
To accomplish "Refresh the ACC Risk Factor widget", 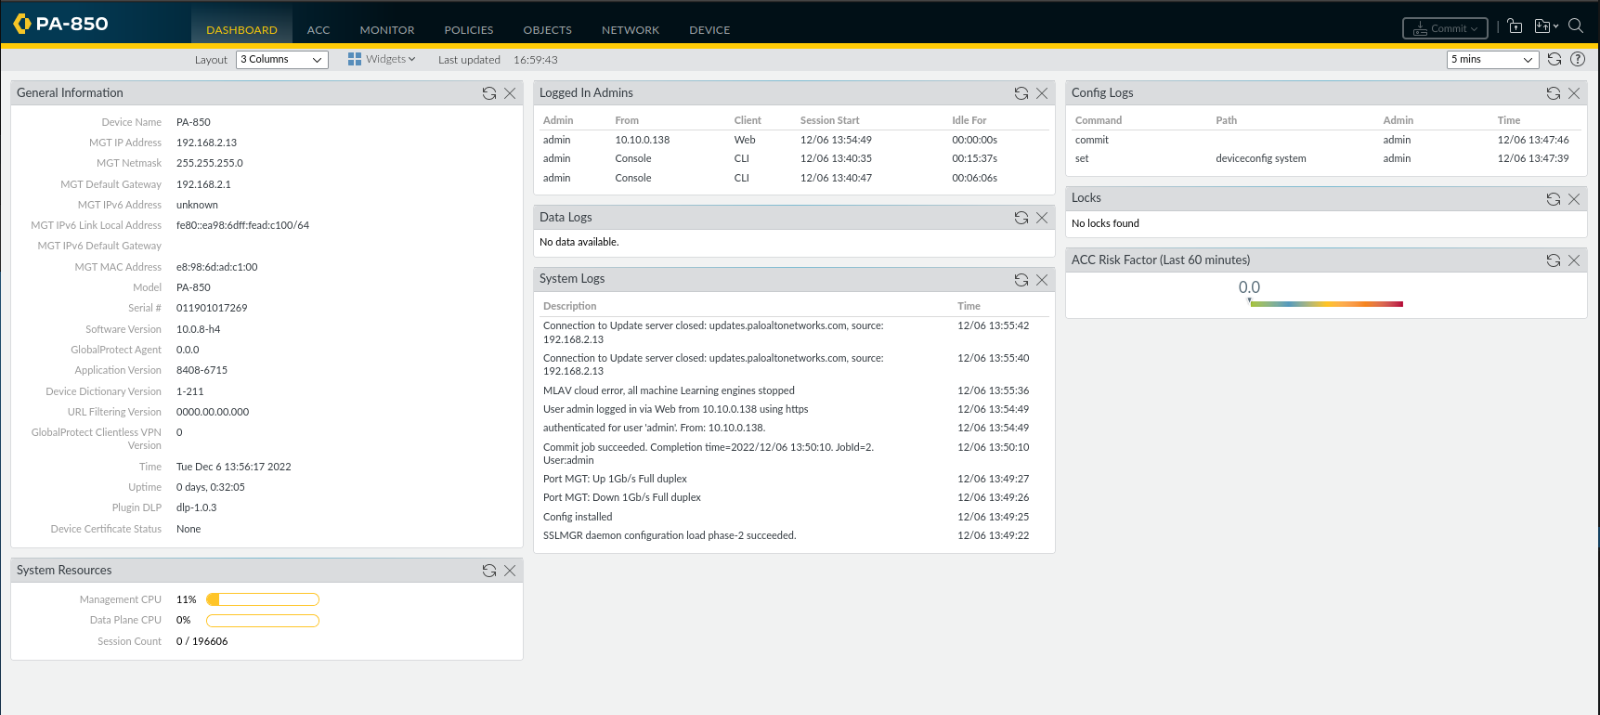I will pos(1553,260).
